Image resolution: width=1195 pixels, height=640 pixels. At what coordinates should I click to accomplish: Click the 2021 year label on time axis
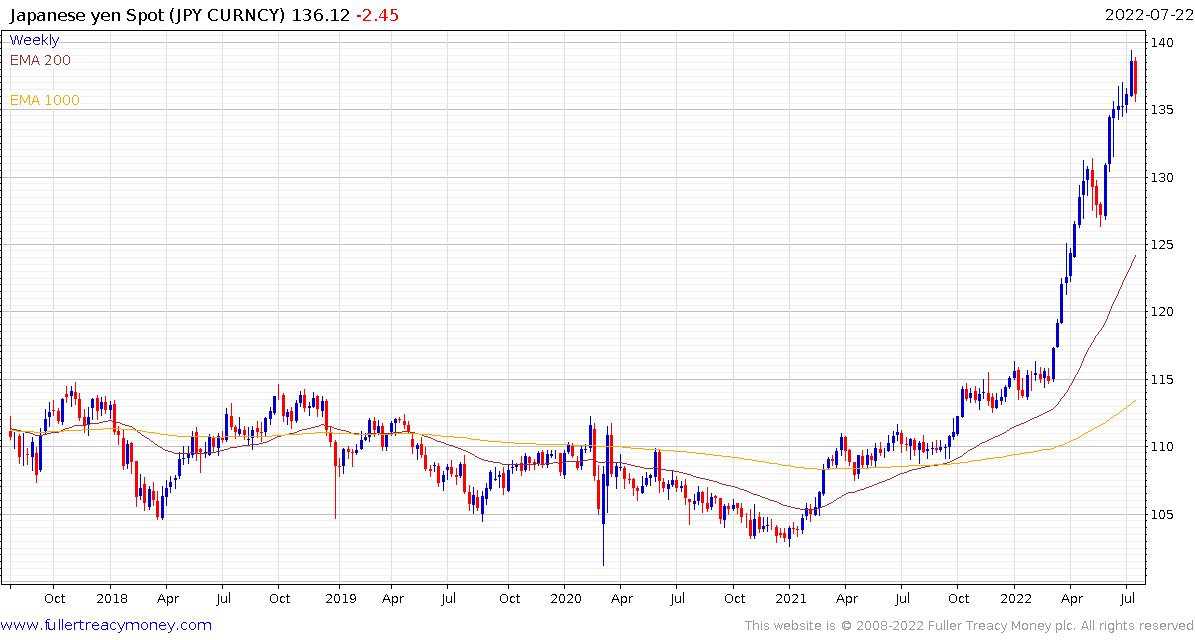(790, 599)
